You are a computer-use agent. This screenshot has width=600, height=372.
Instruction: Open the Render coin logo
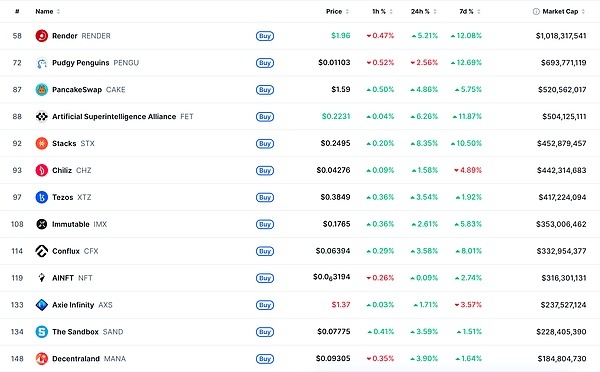(x=42, y=36)
